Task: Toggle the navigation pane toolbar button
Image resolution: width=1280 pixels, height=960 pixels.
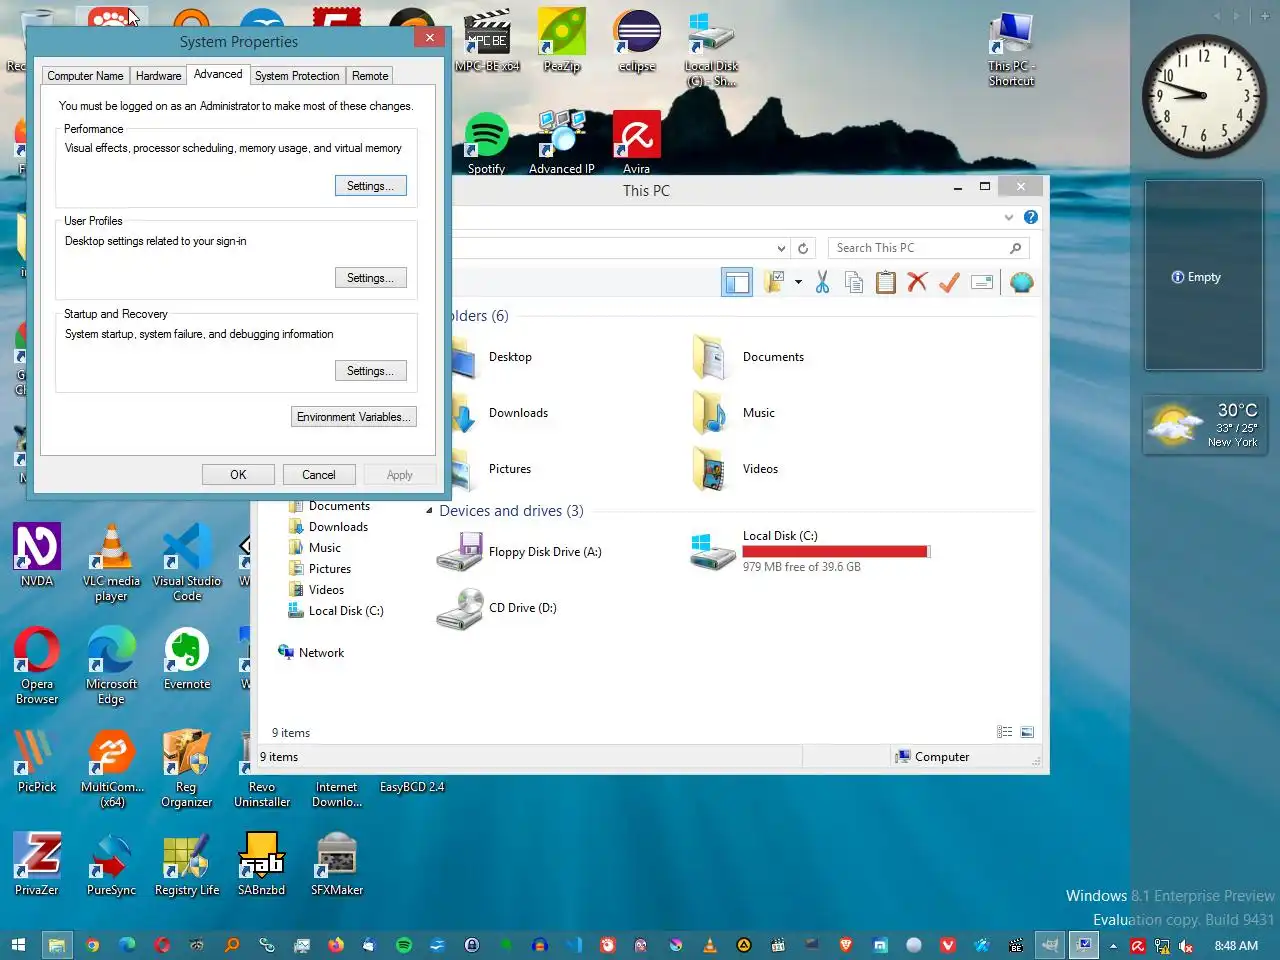Action: 737,283
